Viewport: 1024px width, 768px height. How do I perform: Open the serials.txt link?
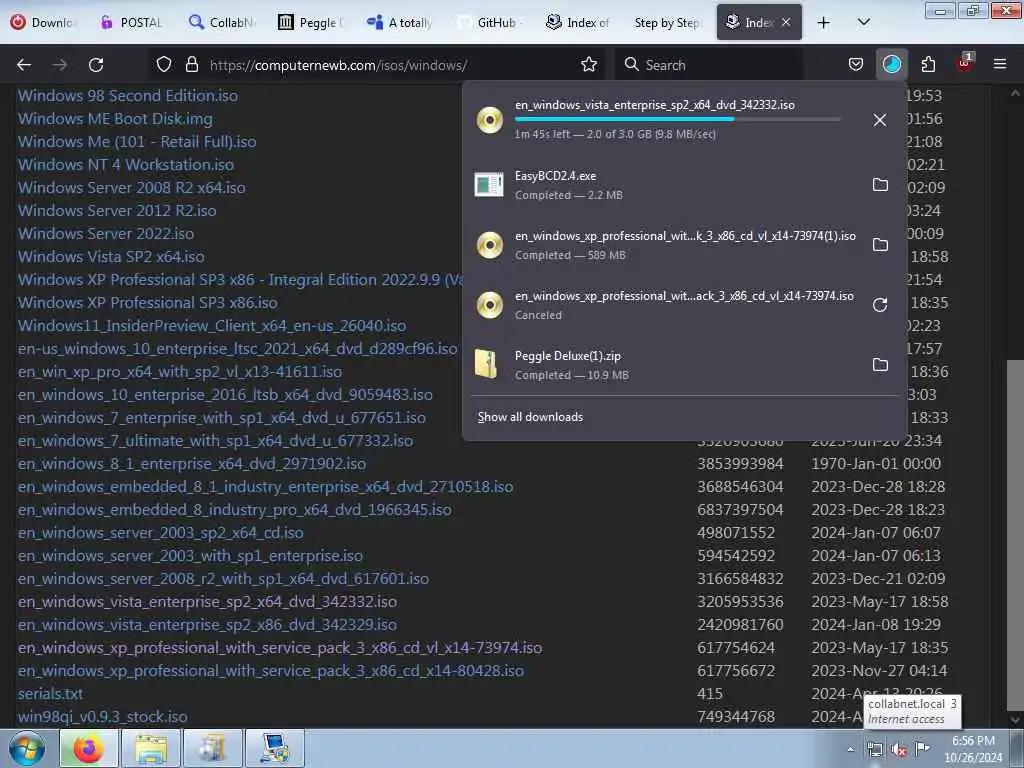point(50,694)
